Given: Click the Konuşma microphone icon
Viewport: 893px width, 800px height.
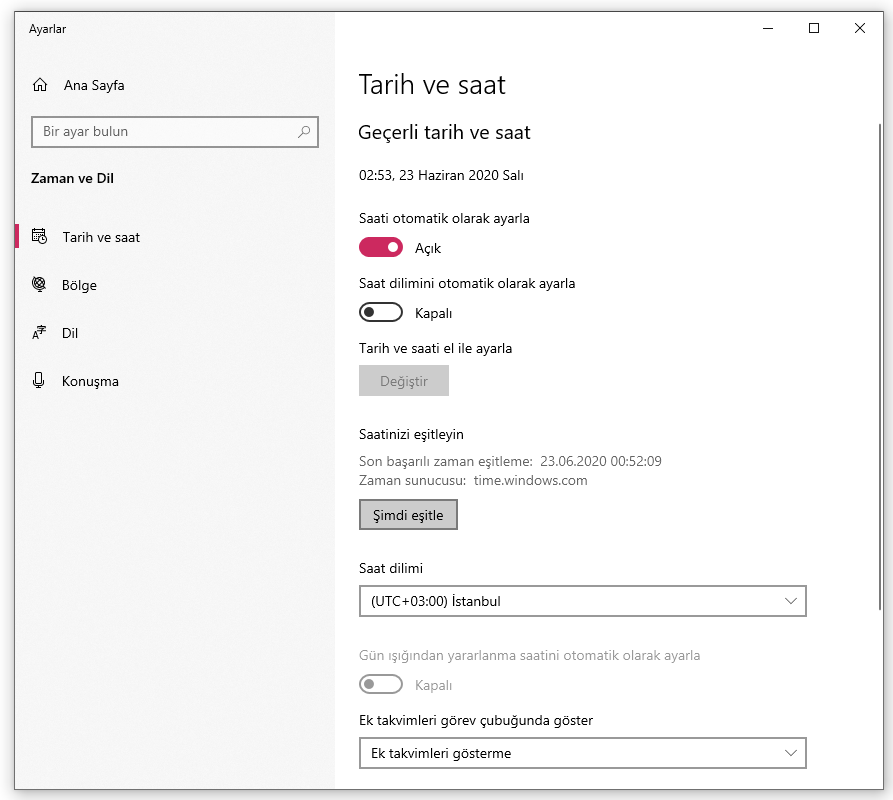Looking at the screenshot, I should (x=40, y=381).
